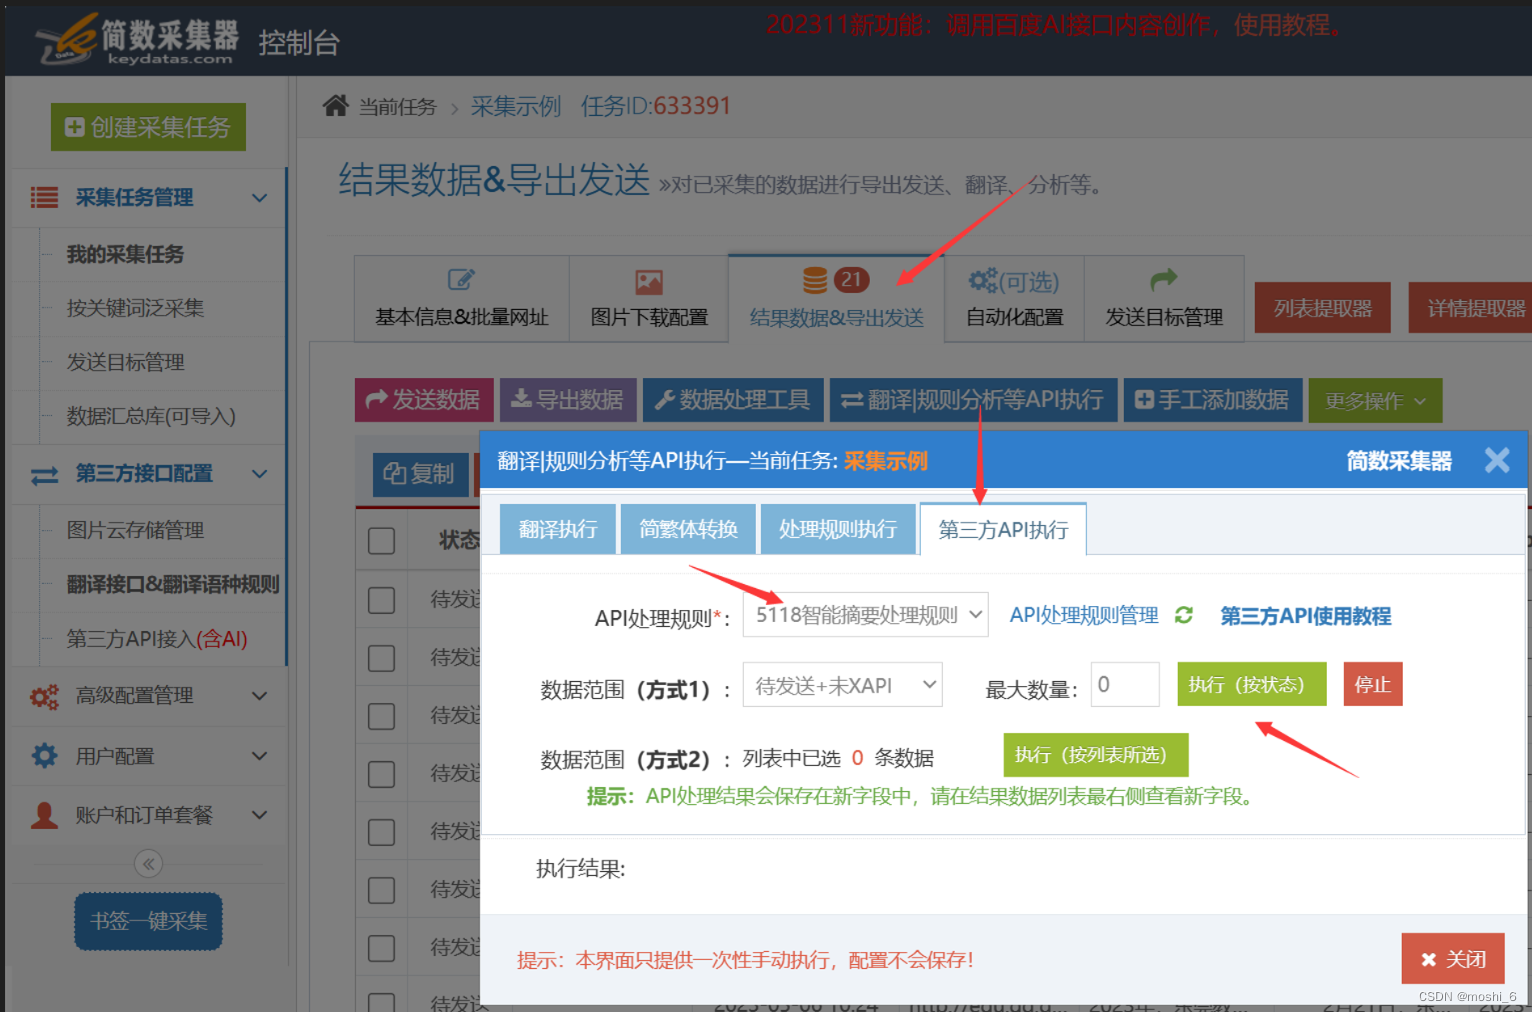Tick the third data row checkbox
The height and width of the screenshot is (1012, 1532).
(381, 715)
